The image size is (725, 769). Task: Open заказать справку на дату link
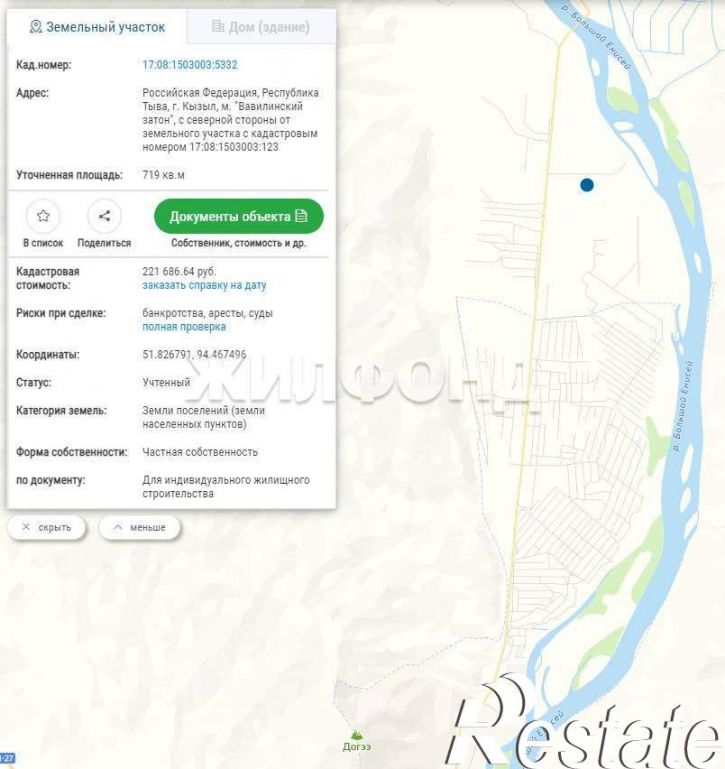tap(204, 285)
